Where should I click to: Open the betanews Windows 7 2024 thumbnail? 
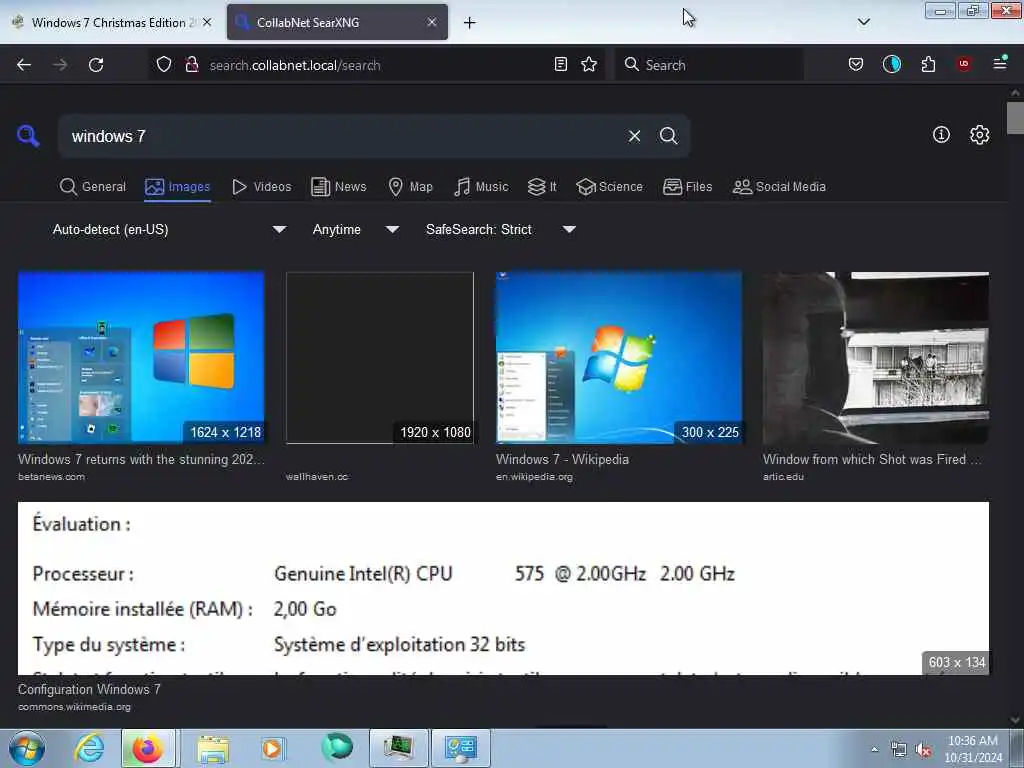[x=141, y=358]
